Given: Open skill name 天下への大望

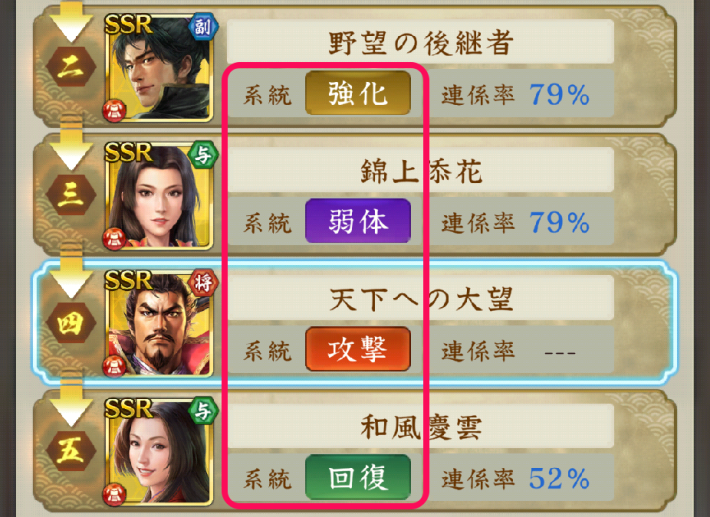Looking at the screenshot, I should (421, 298).
